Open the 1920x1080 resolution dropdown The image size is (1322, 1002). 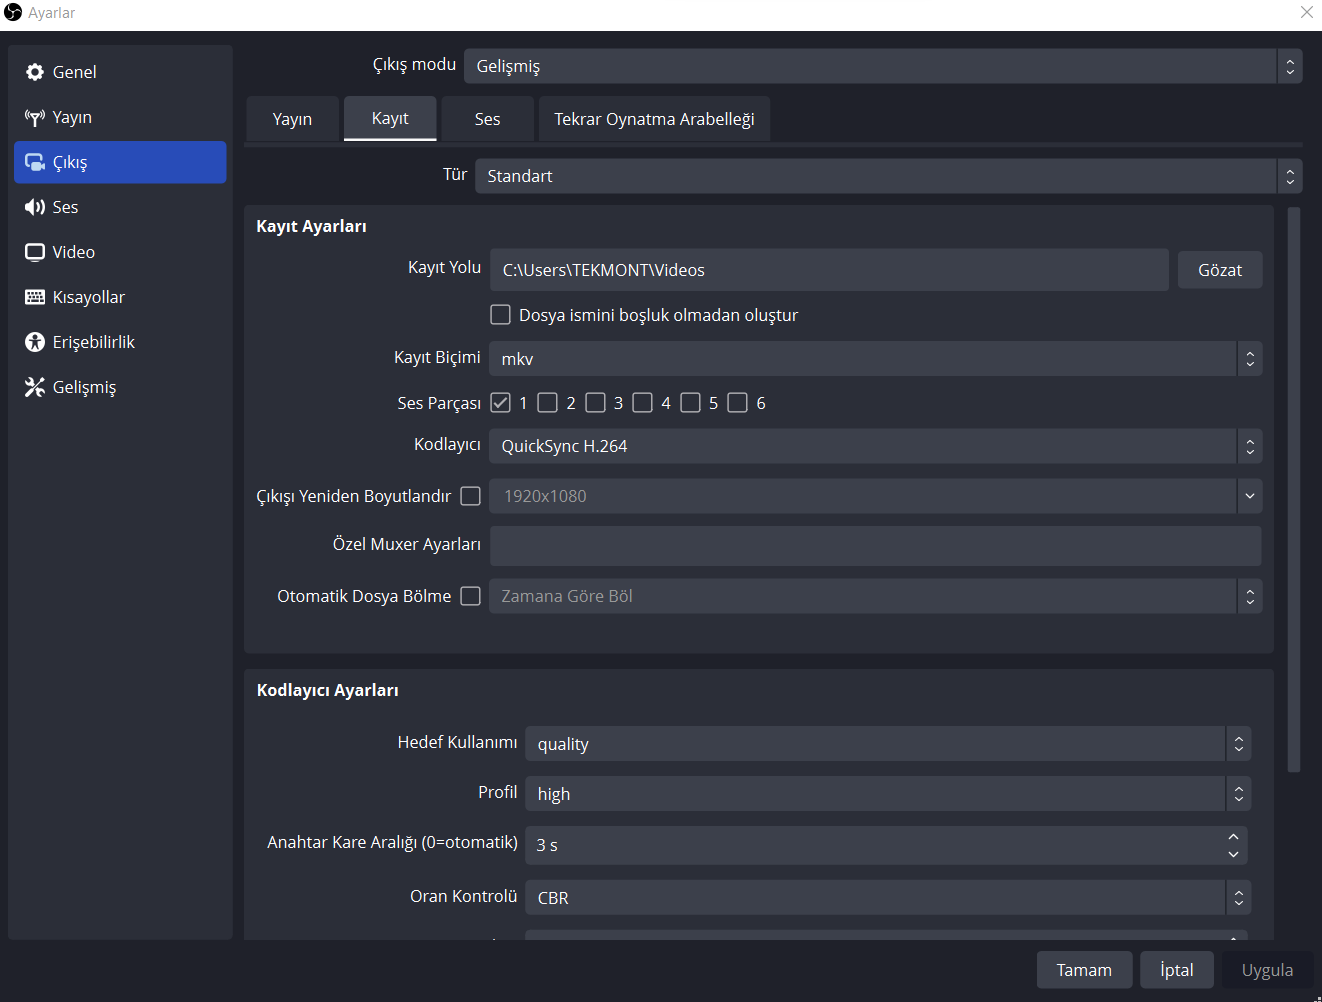[x=876, y=496]
